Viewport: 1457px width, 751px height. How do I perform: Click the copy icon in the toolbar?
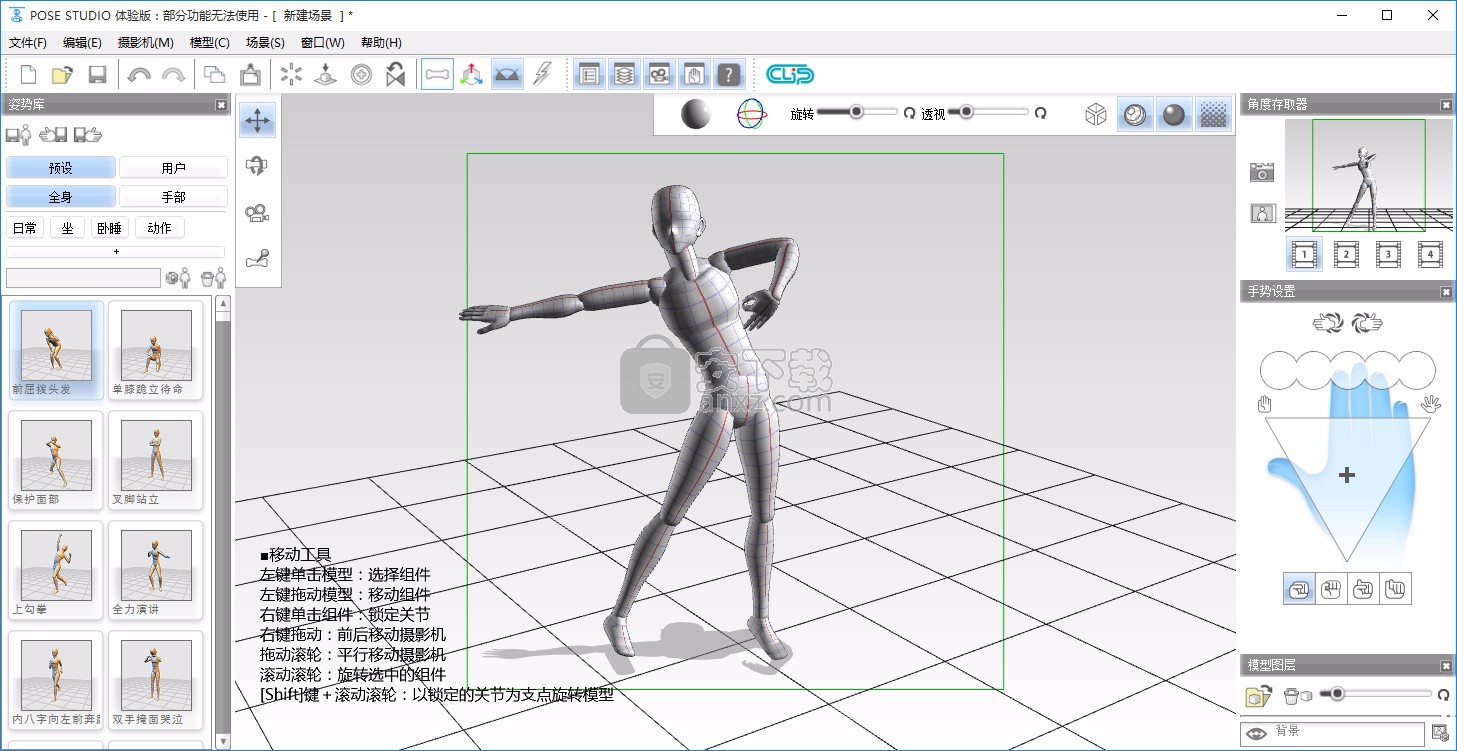coord(214,75)
